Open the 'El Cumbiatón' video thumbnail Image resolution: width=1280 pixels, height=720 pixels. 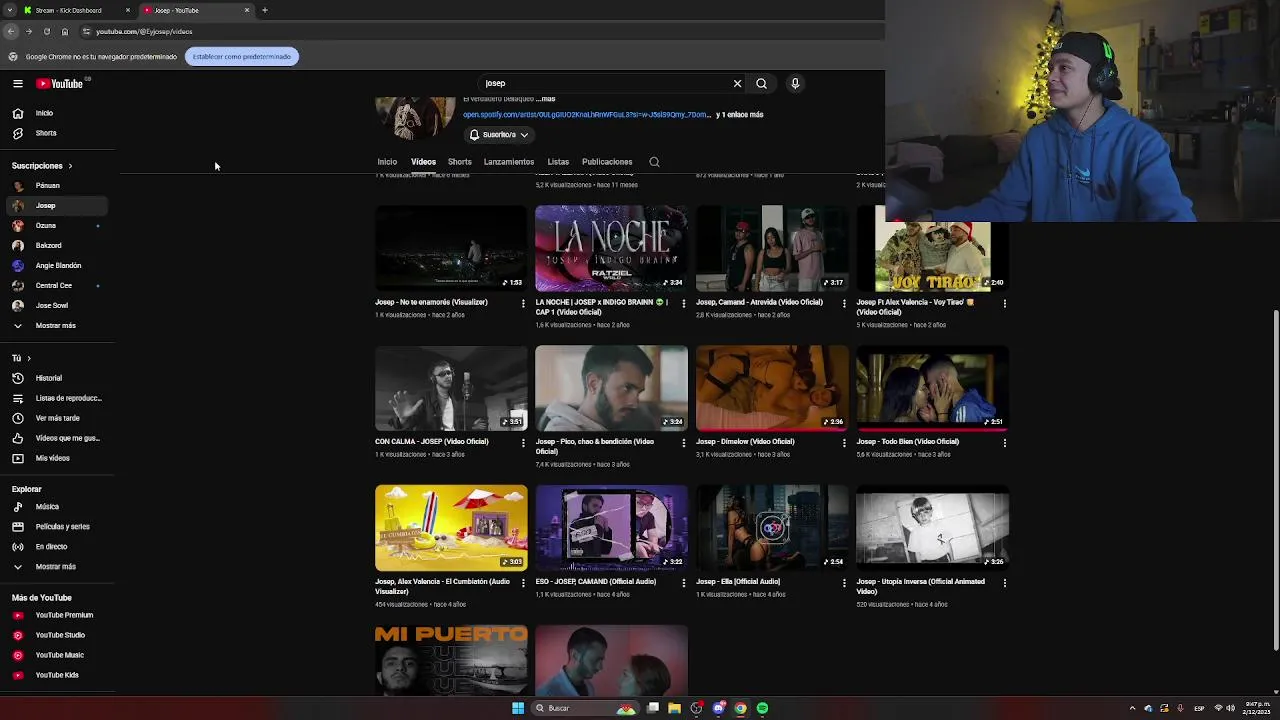451,528
